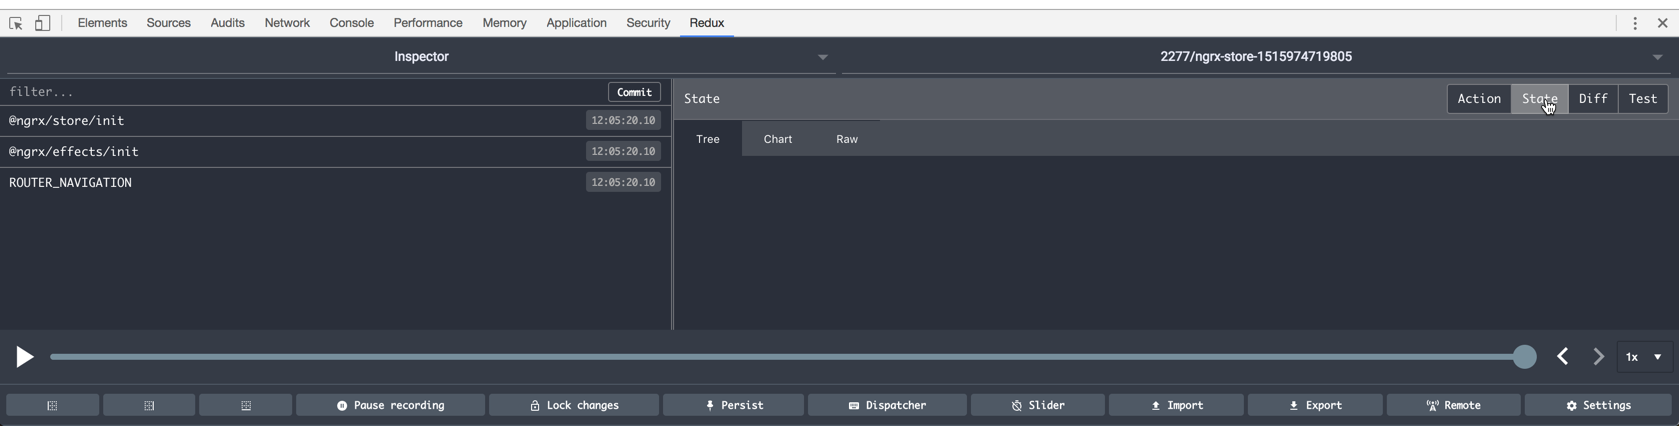Step forward with the right arrow
This screenshot has width=1679, height=426.
1598,356
